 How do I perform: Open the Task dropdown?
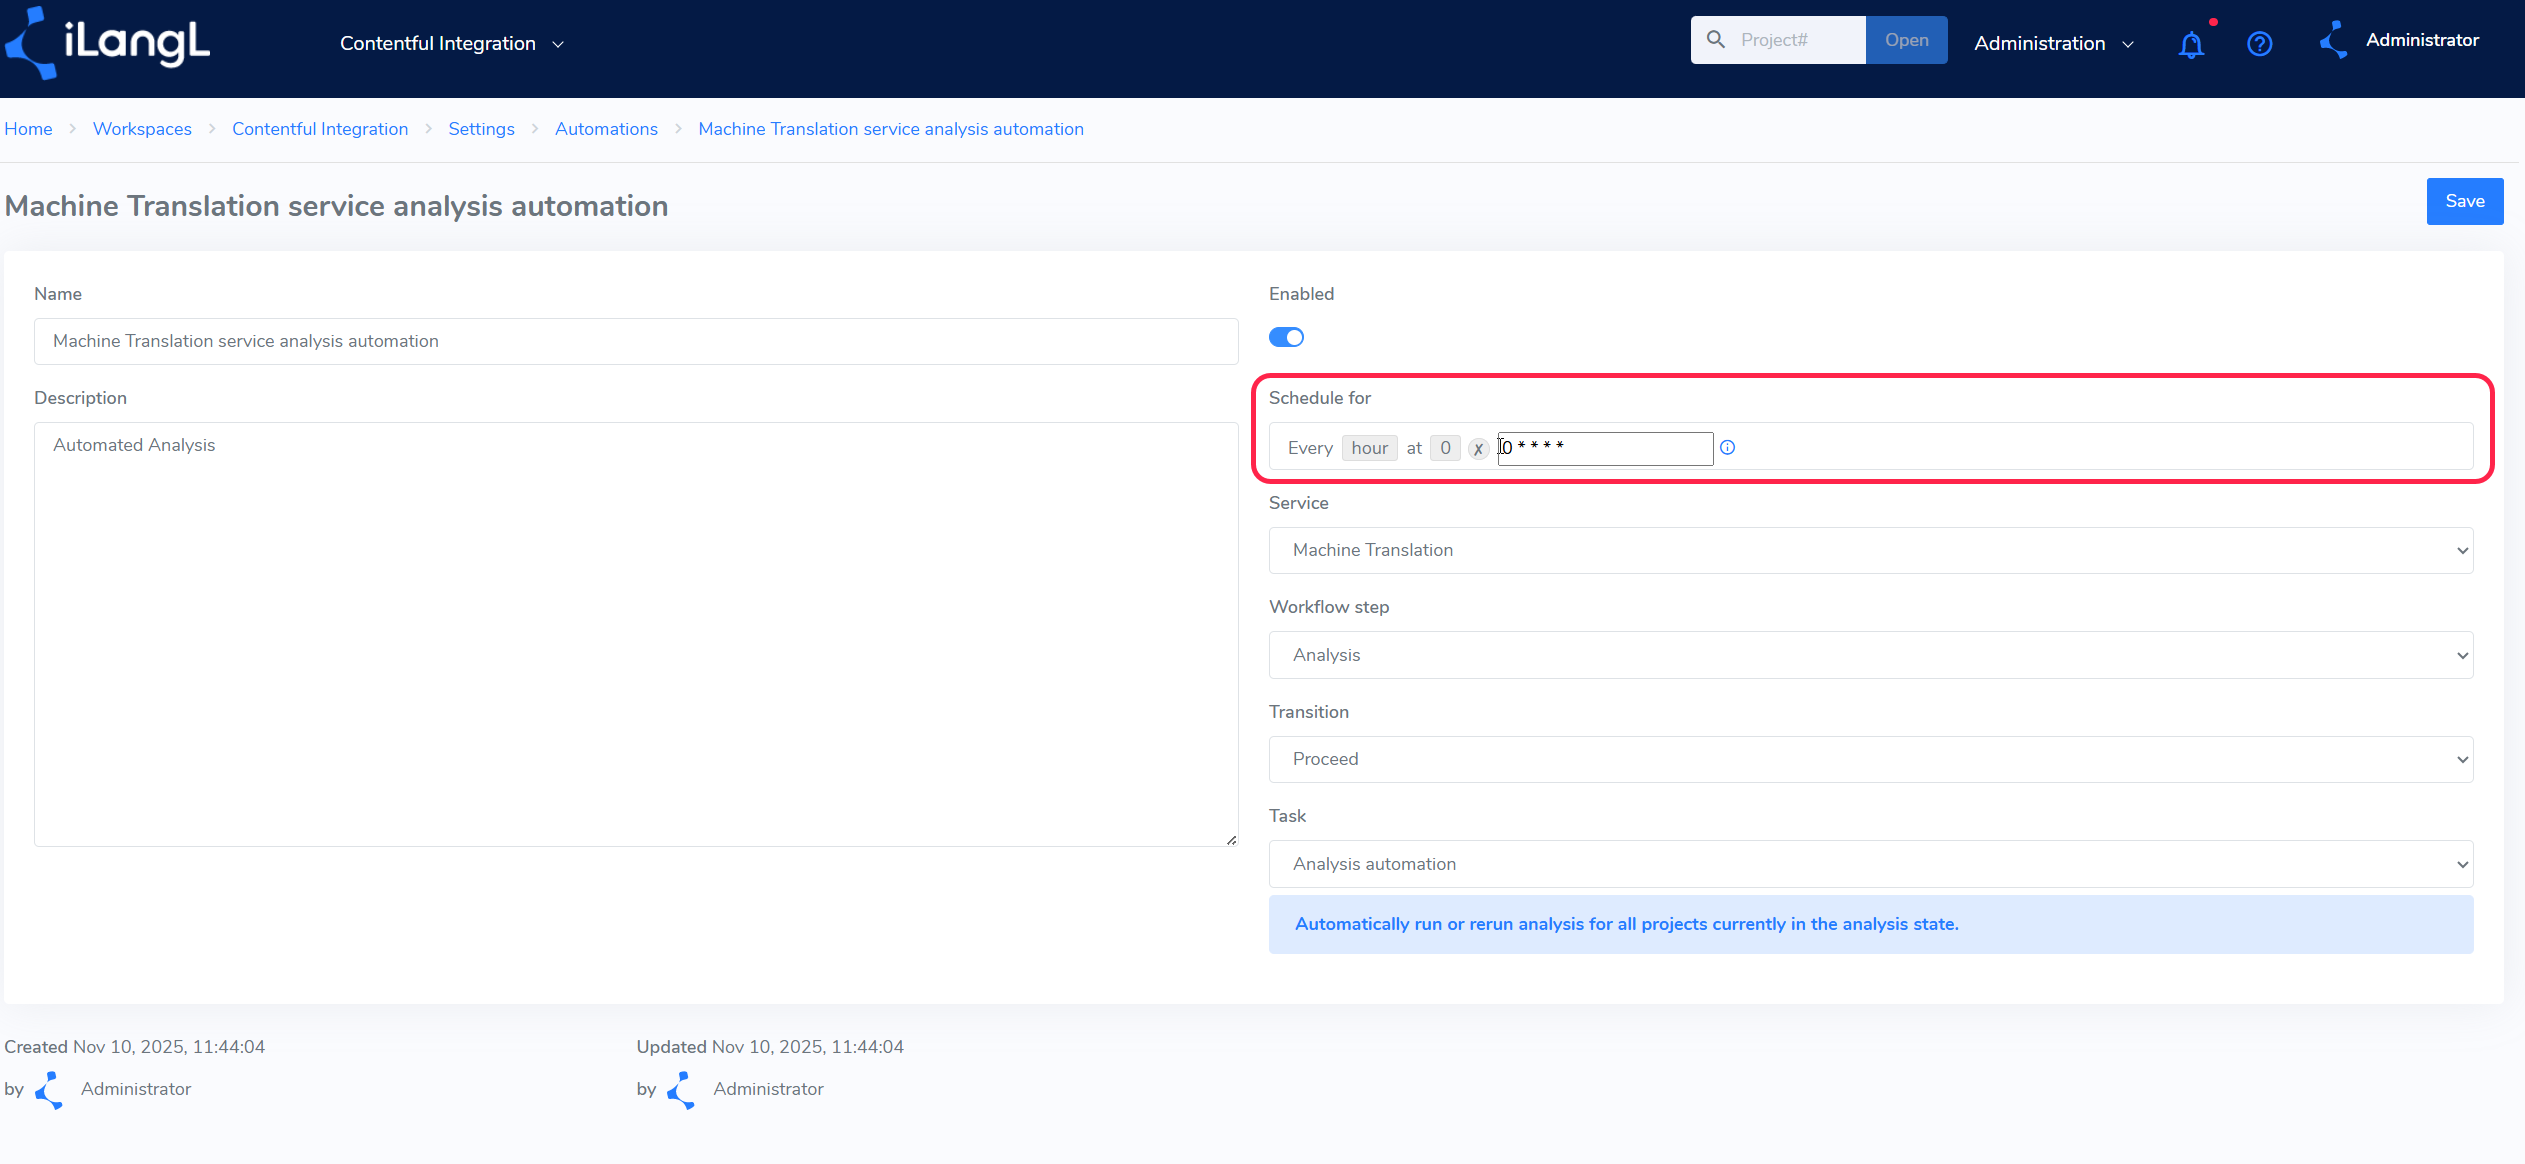tap(1870, 864)
